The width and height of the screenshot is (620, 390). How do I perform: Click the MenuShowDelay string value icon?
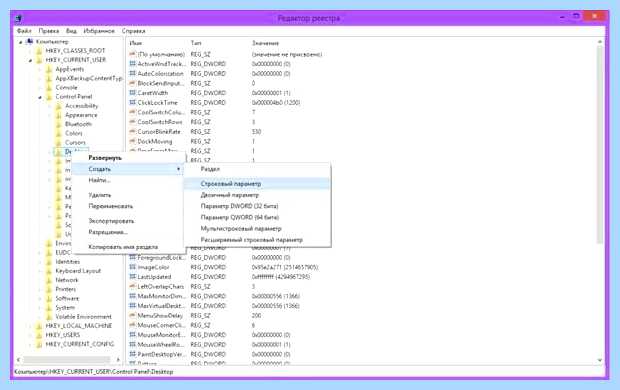click(132, 316)
